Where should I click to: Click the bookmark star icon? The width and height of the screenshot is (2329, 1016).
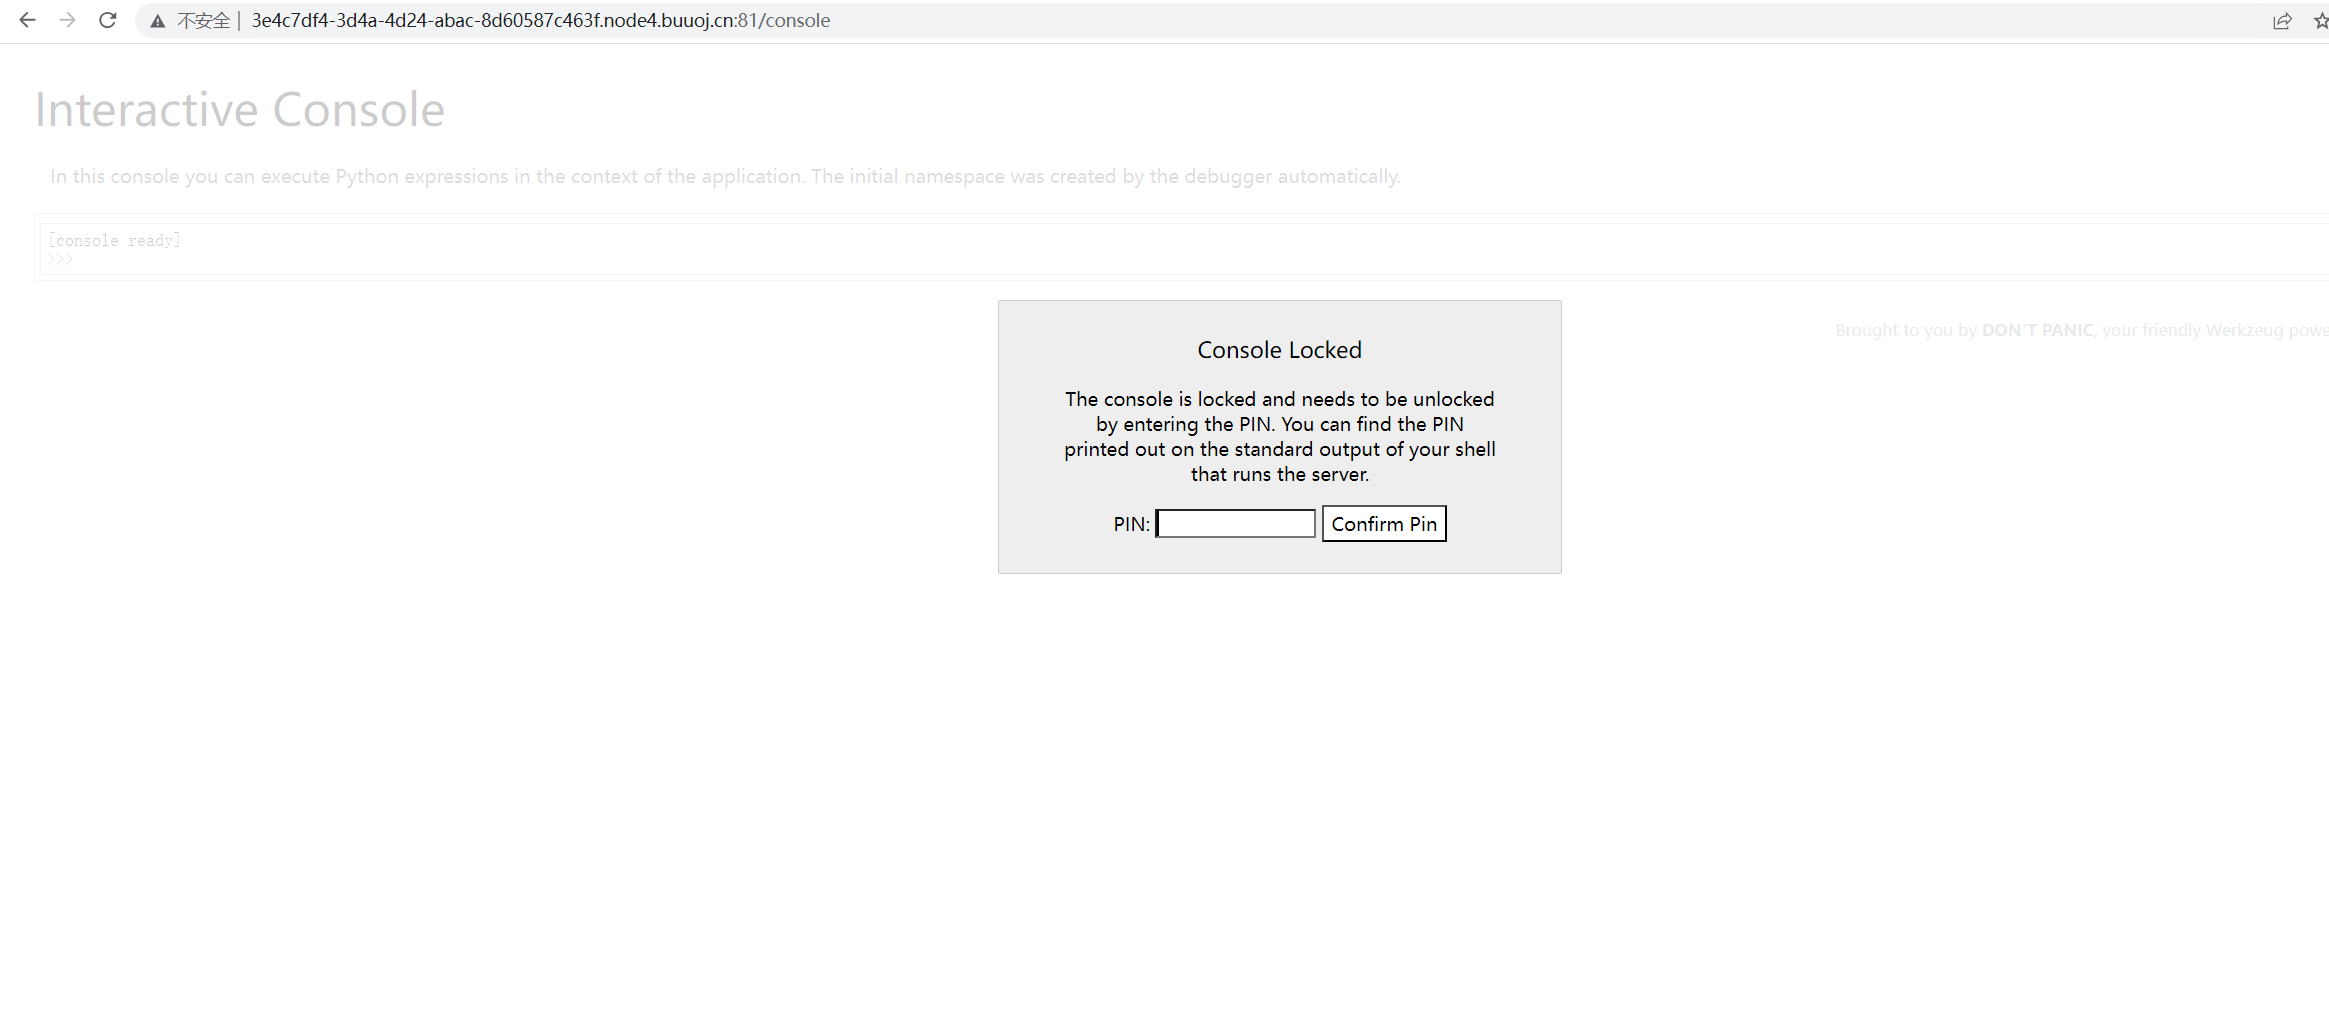pyautogui.click(x=2320, y=20)
